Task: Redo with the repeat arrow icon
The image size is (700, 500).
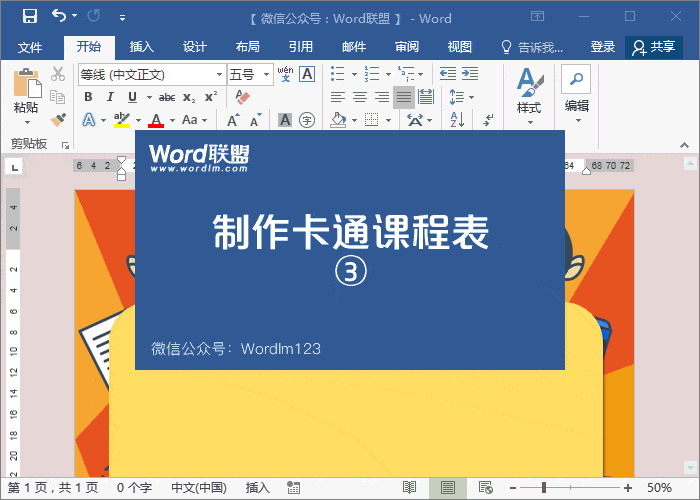Action: point(94,16)
